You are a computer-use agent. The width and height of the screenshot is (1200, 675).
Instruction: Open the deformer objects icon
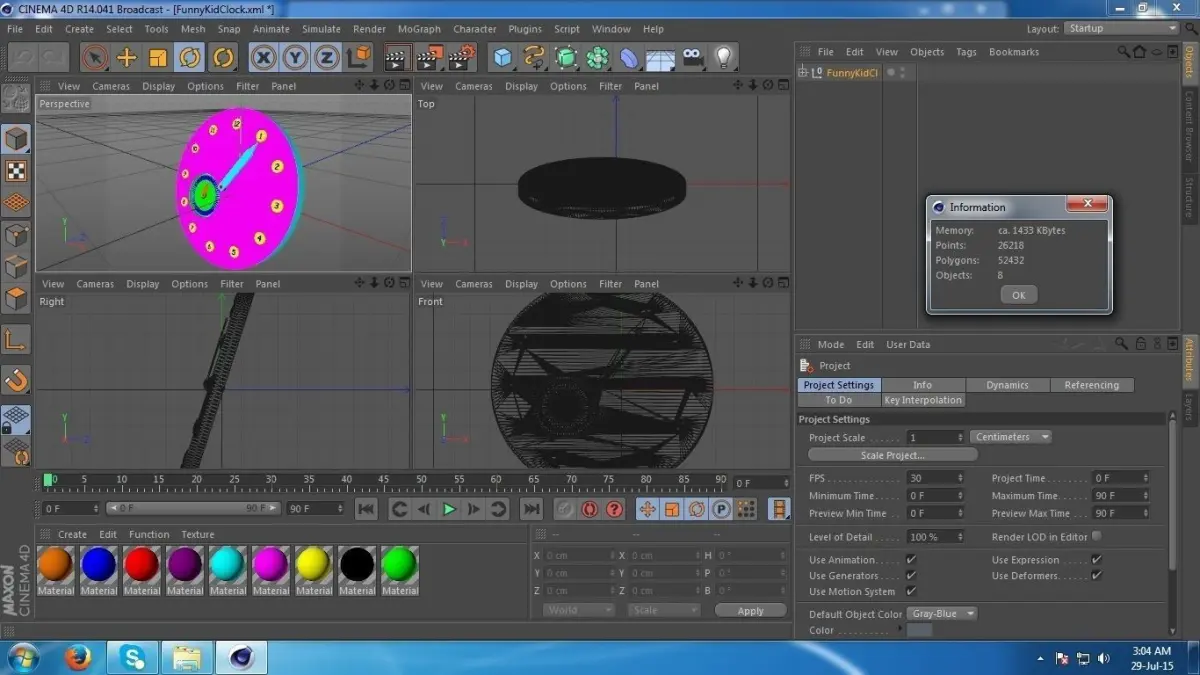click(x=629, y=57)
